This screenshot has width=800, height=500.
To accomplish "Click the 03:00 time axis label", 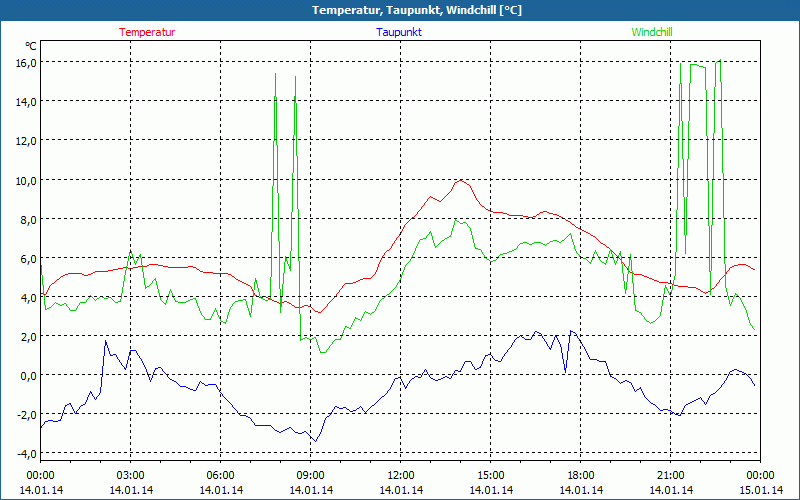I will tap(131, 476).
